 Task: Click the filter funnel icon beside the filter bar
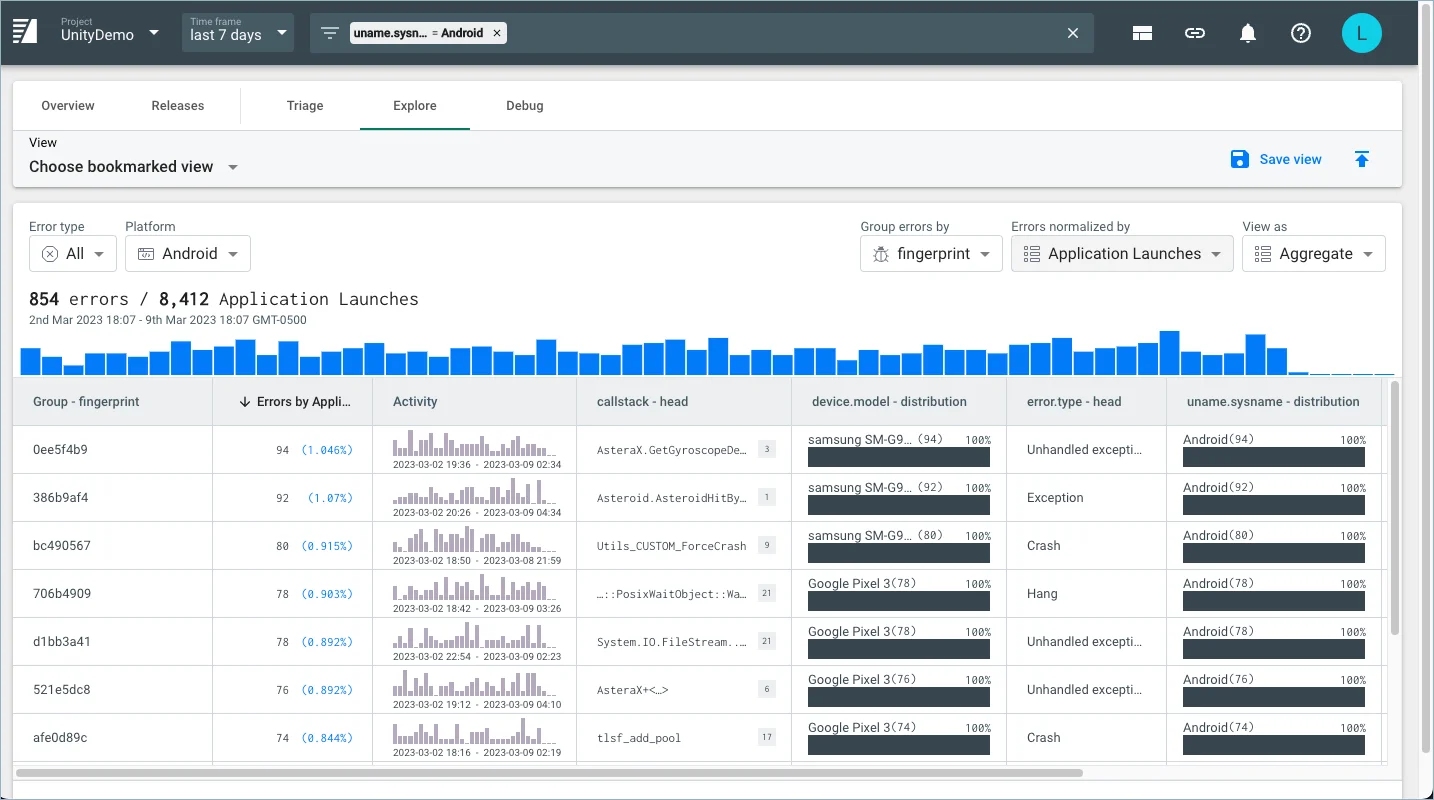pyautogui.click(x=329, y=32)
